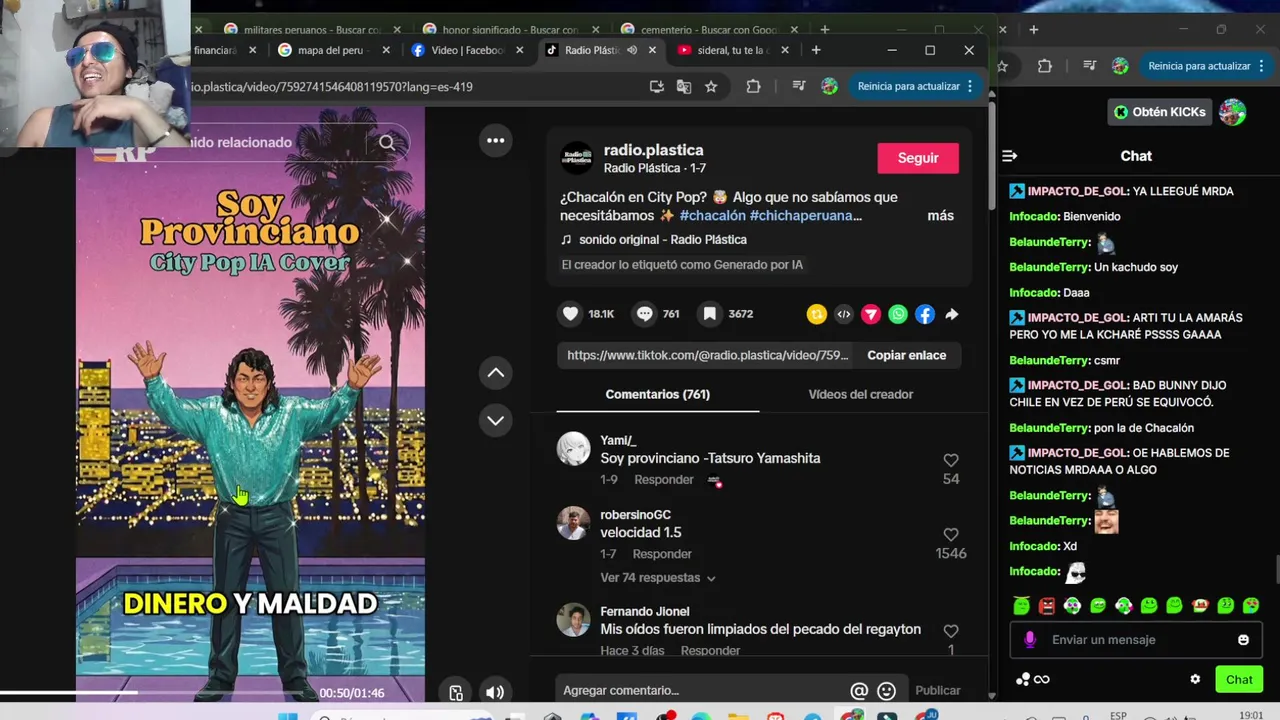Reply to Yami/_ comment via Responder
Viewport: 1280px width, 720px height.
[663, 480]
